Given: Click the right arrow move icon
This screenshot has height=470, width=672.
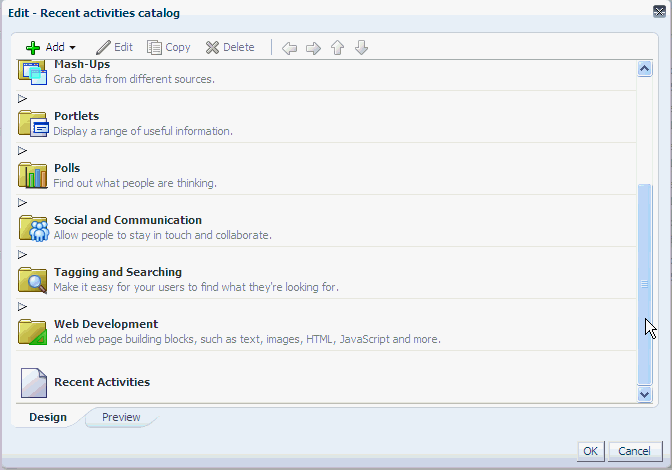Looking at the screenshot, I should pos(313,48).
